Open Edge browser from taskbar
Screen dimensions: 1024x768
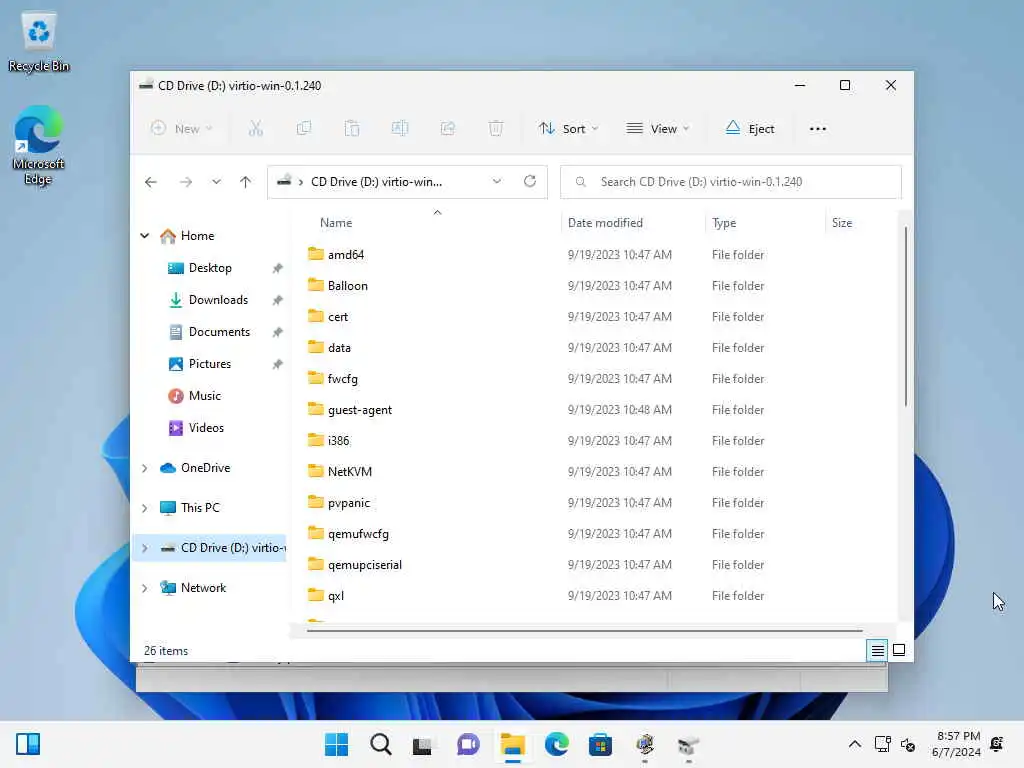[x=556, y=744]
